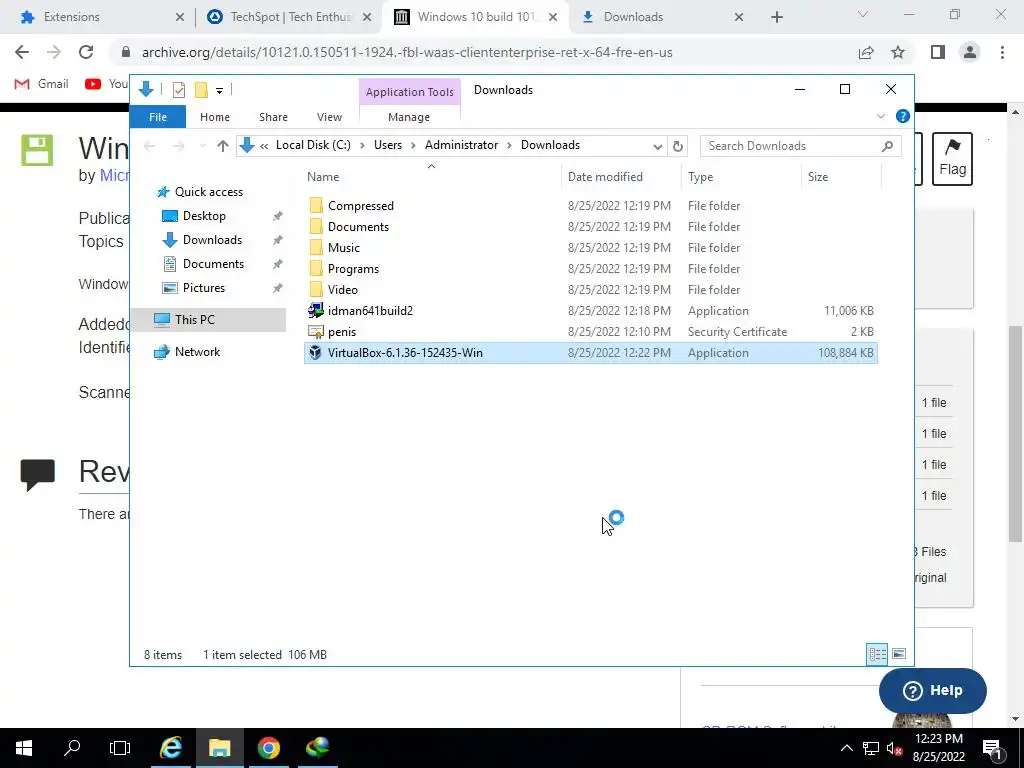Switch to the View ribbon tab
Viewport: 1024px width, 768px height.
[x=329, y=117]
